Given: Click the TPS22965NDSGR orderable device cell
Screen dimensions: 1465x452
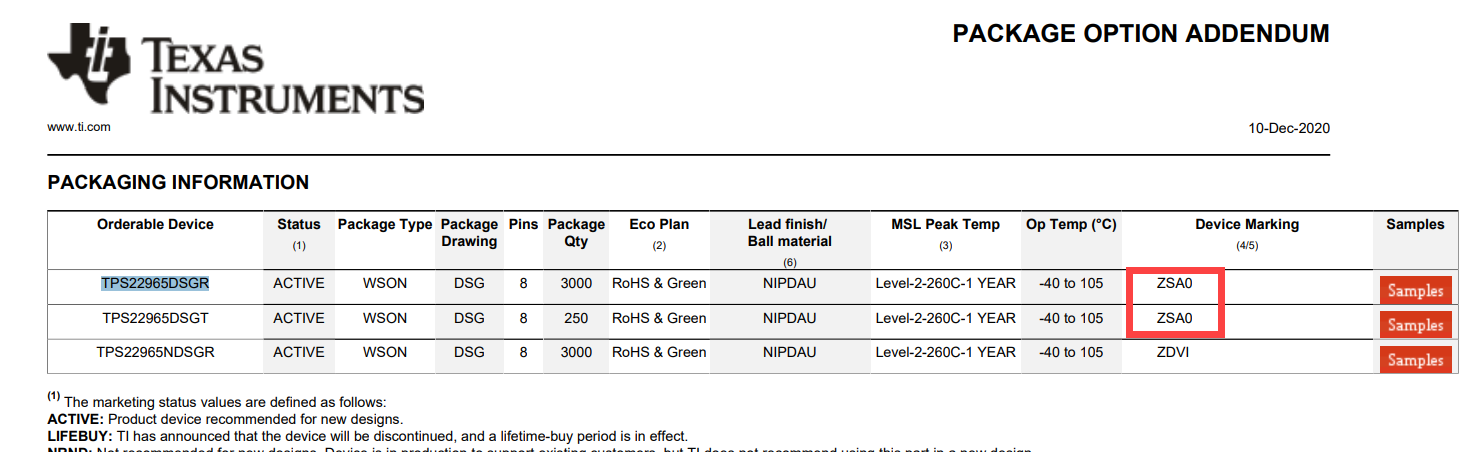Looking at the screenshot, I should [x=155, y=352].
